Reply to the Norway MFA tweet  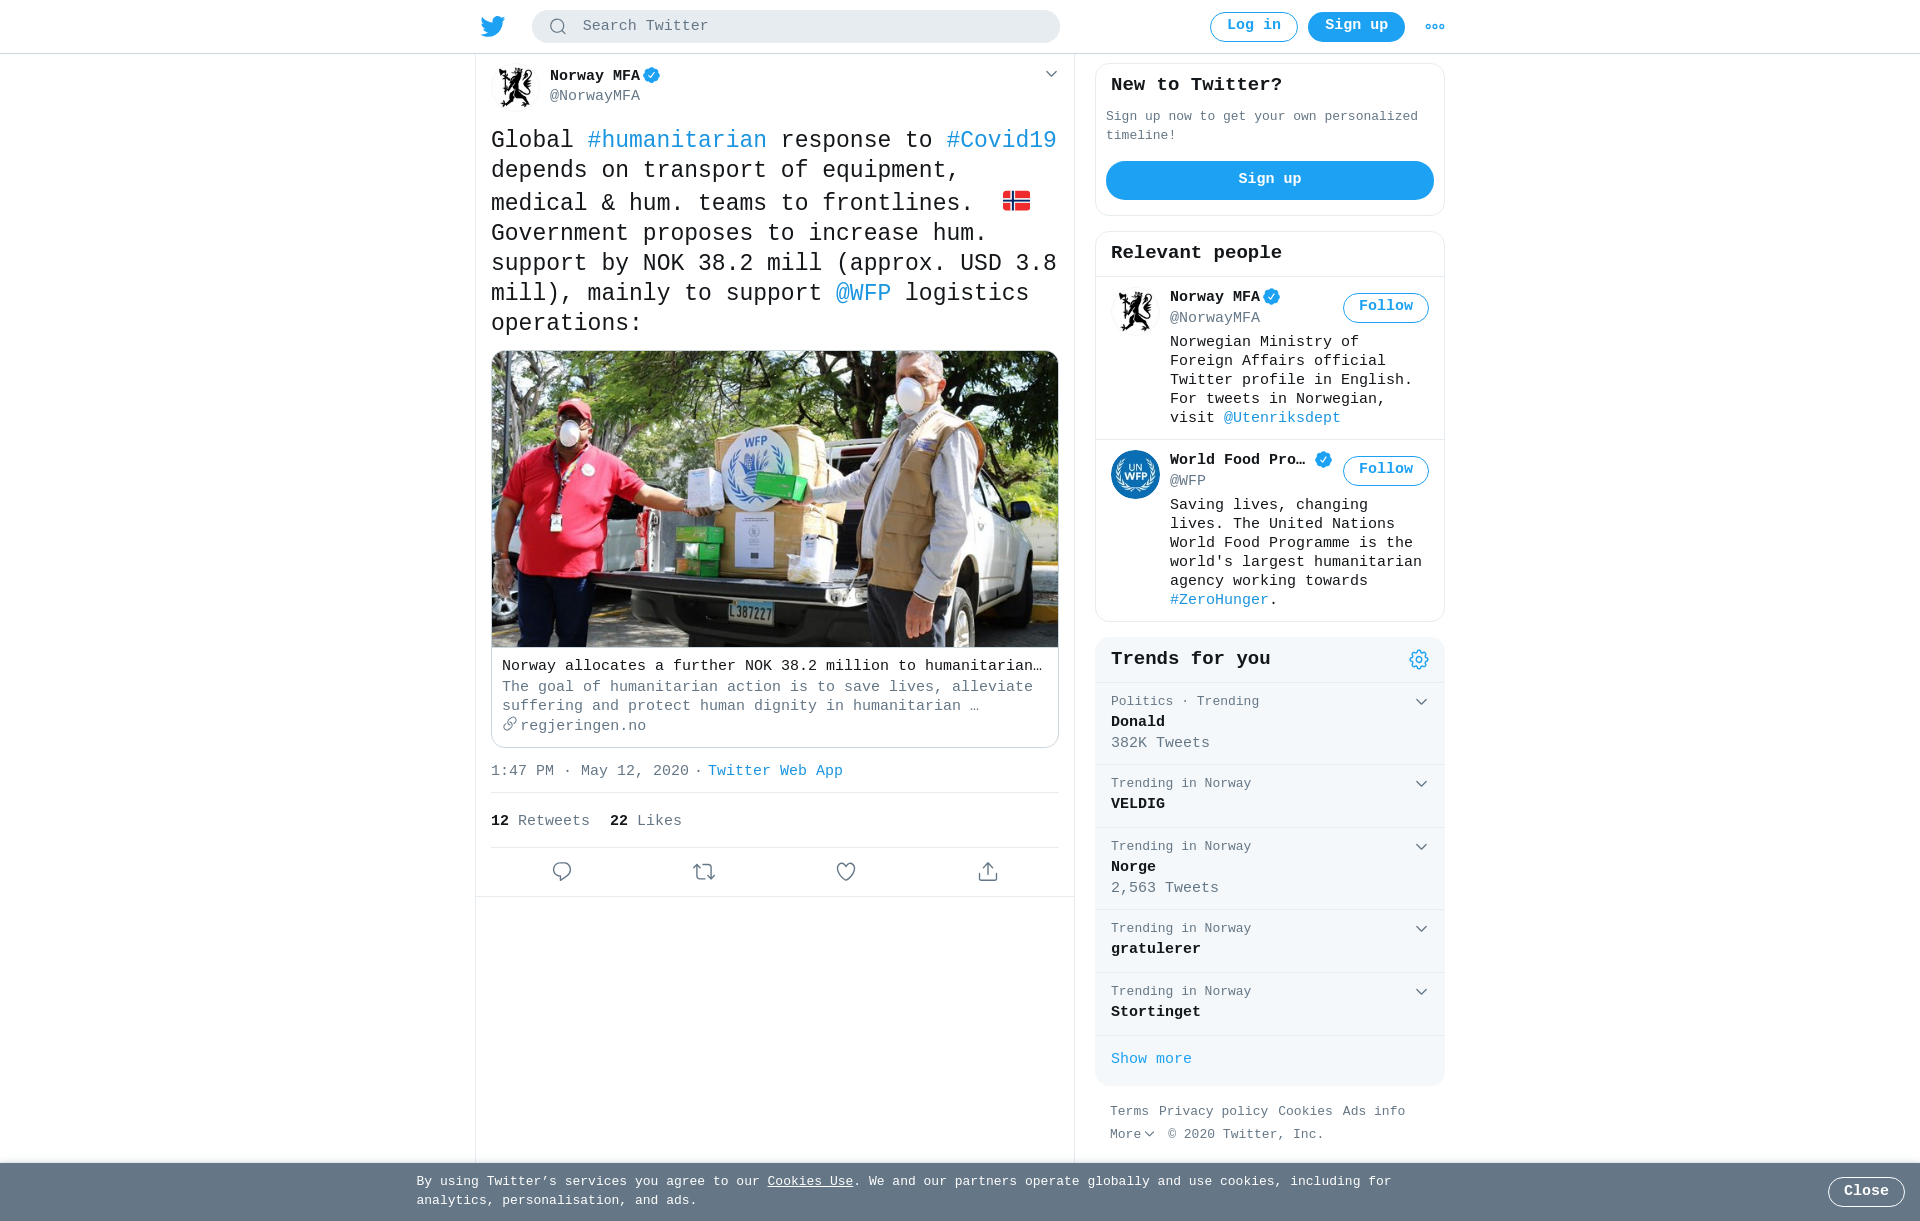coord(562,872)
